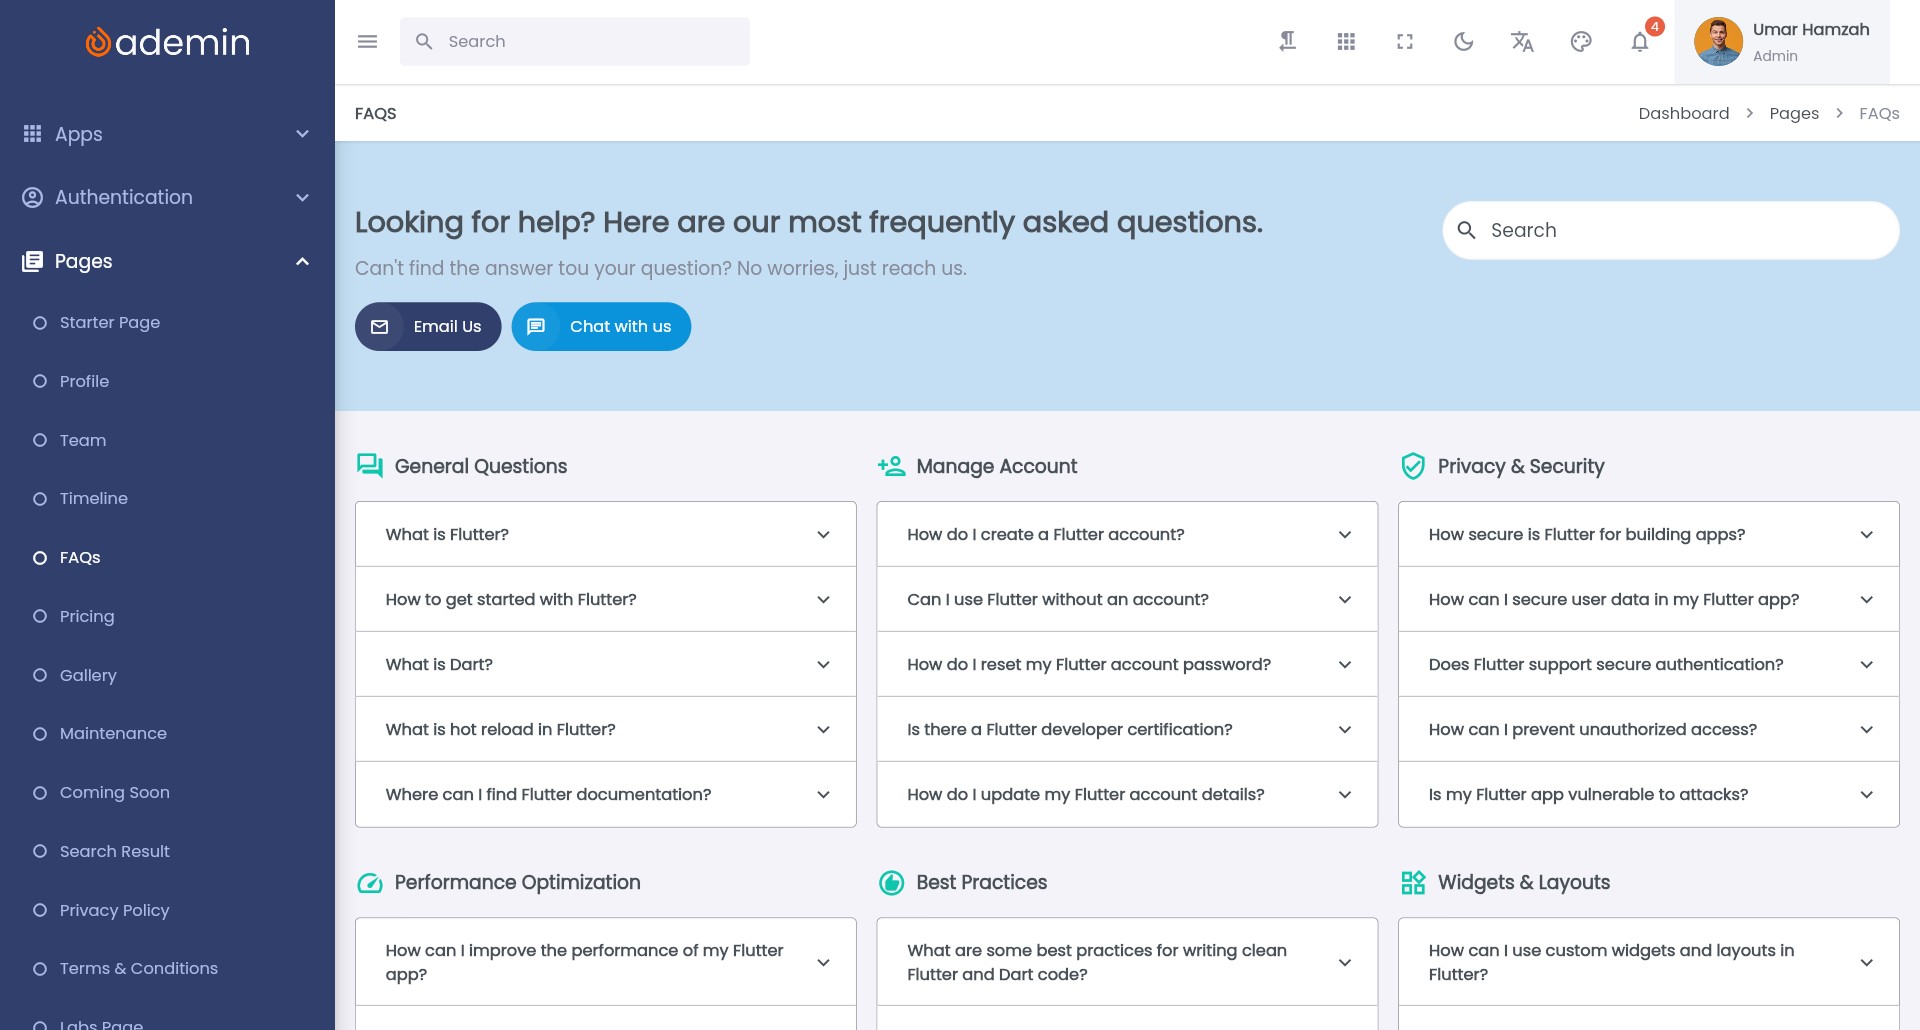
Task: Open the theme color palette icon
Action: tap(1581, 42)
